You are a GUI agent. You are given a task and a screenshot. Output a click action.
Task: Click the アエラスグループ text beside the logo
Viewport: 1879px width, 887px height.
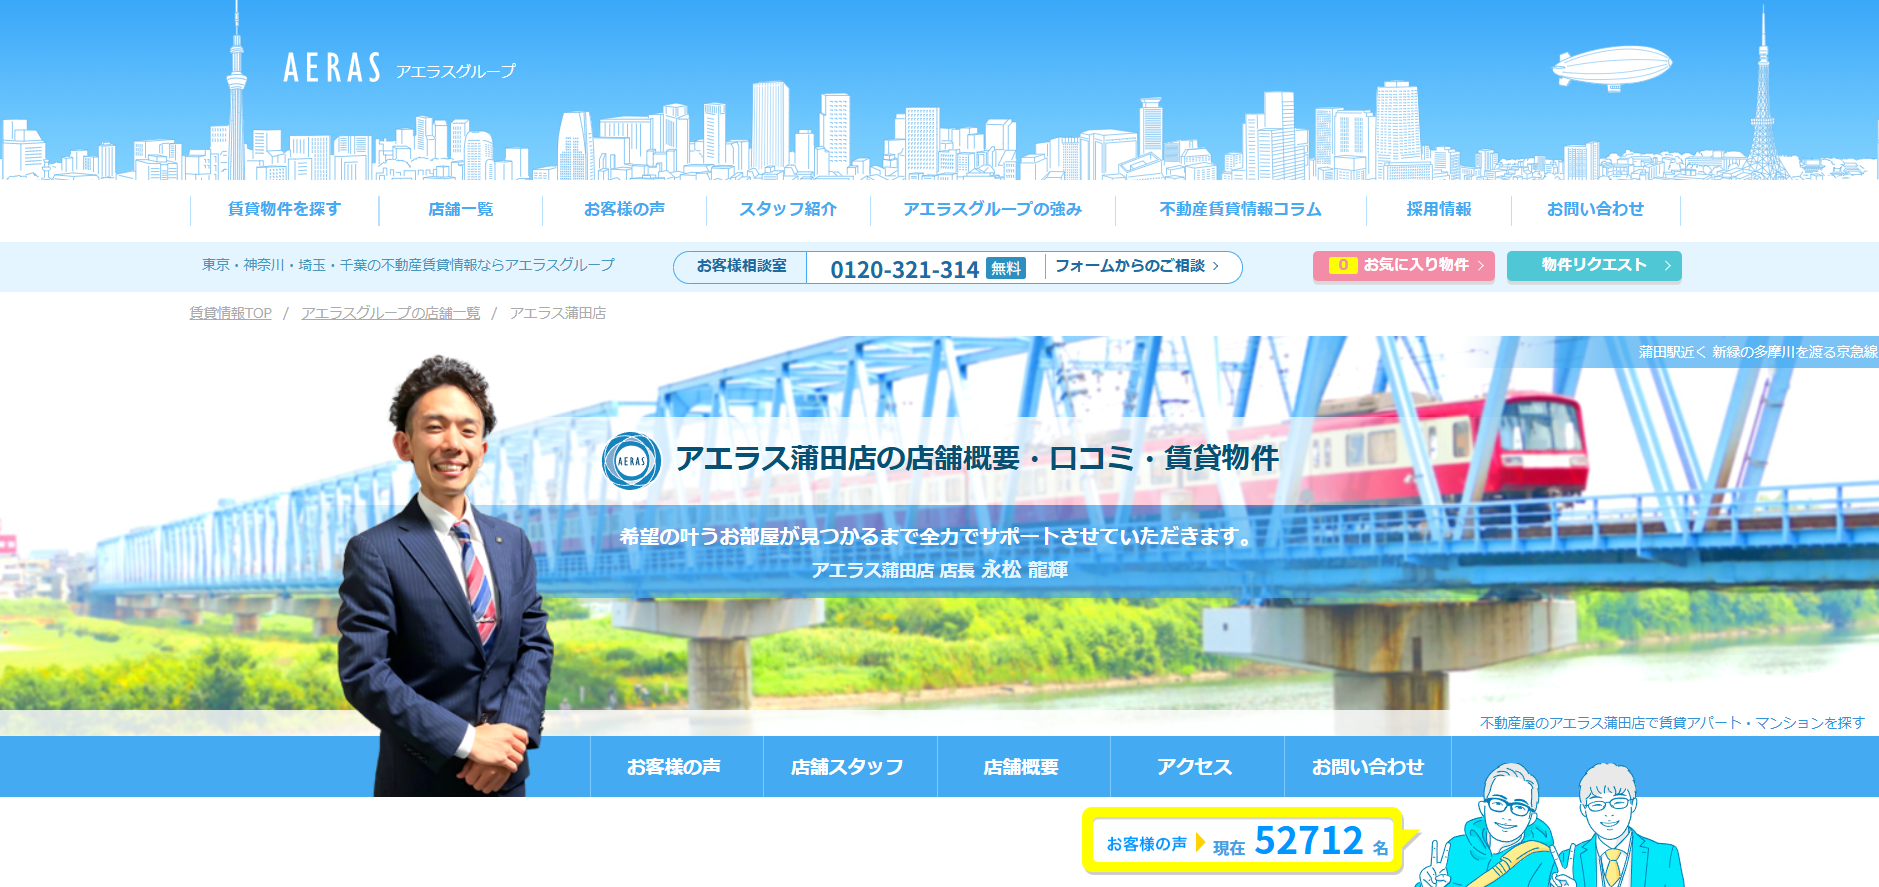[x=455, y=71]
